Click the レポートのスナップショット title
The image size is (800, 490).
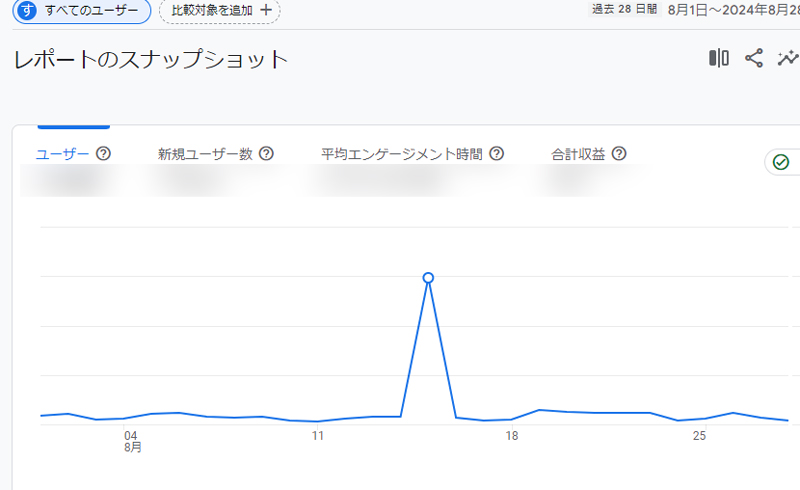[x=151, y=60]
